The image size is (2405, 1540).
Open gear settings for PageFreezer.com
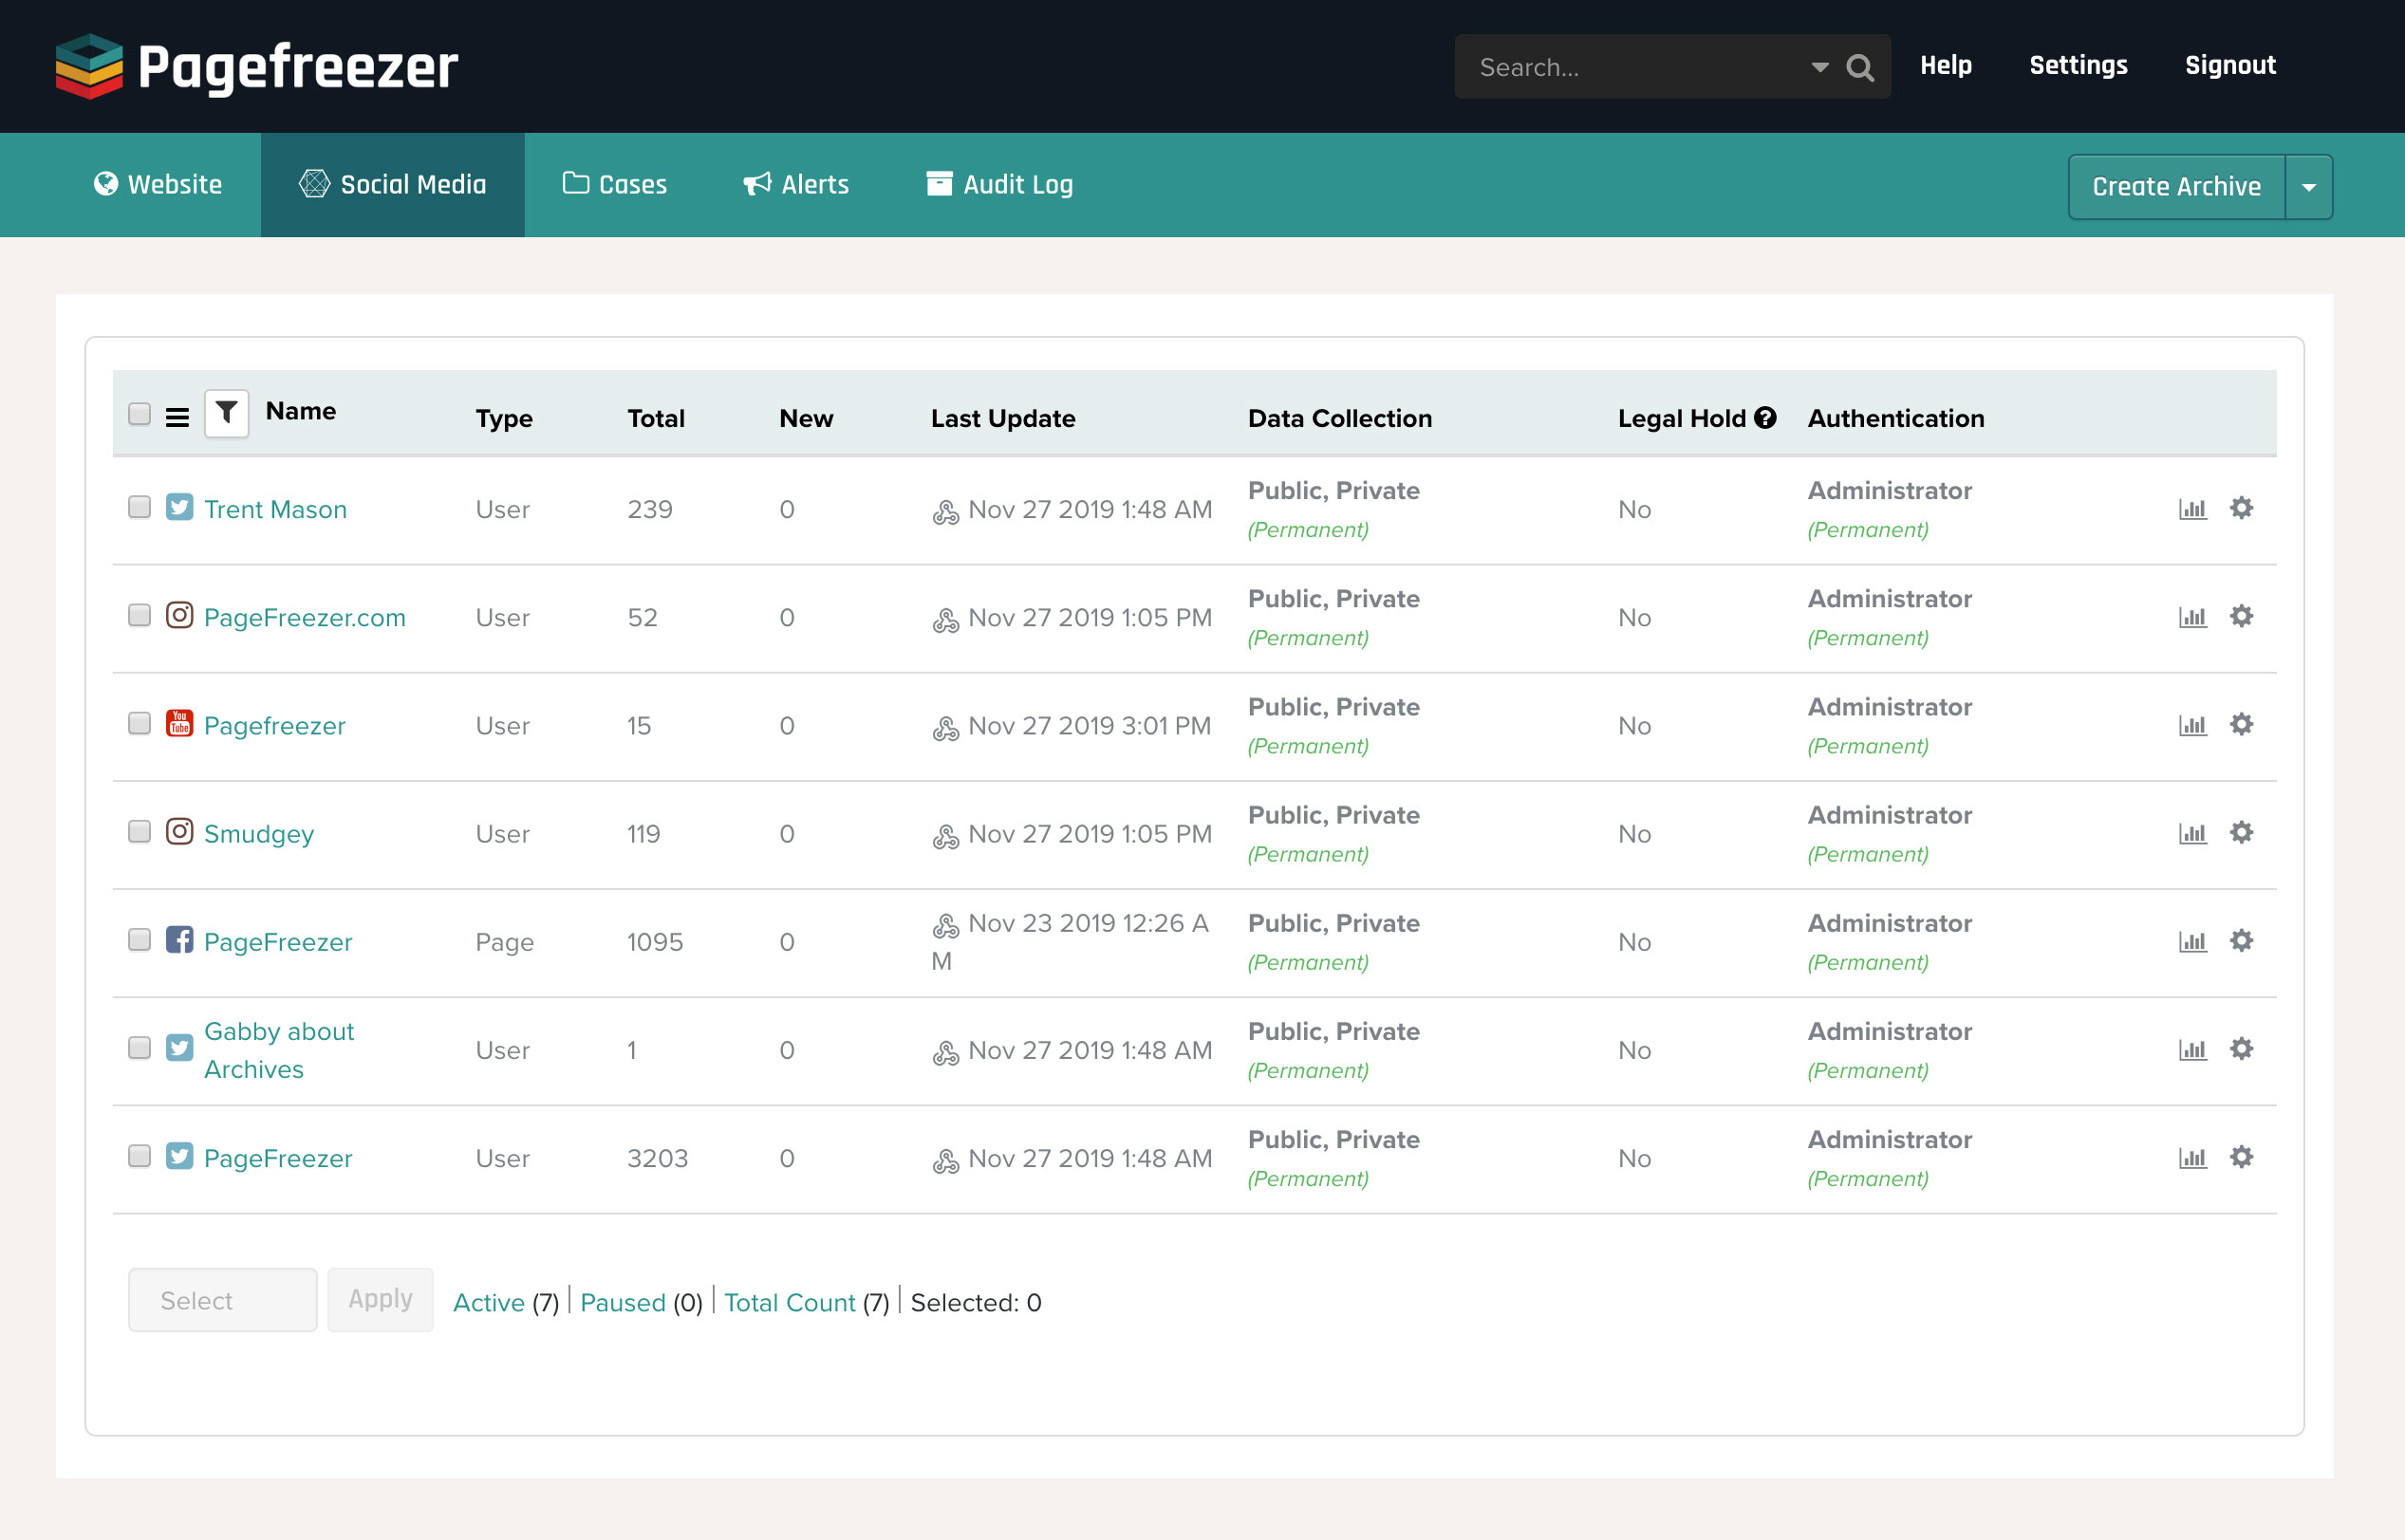(2242, 616)
